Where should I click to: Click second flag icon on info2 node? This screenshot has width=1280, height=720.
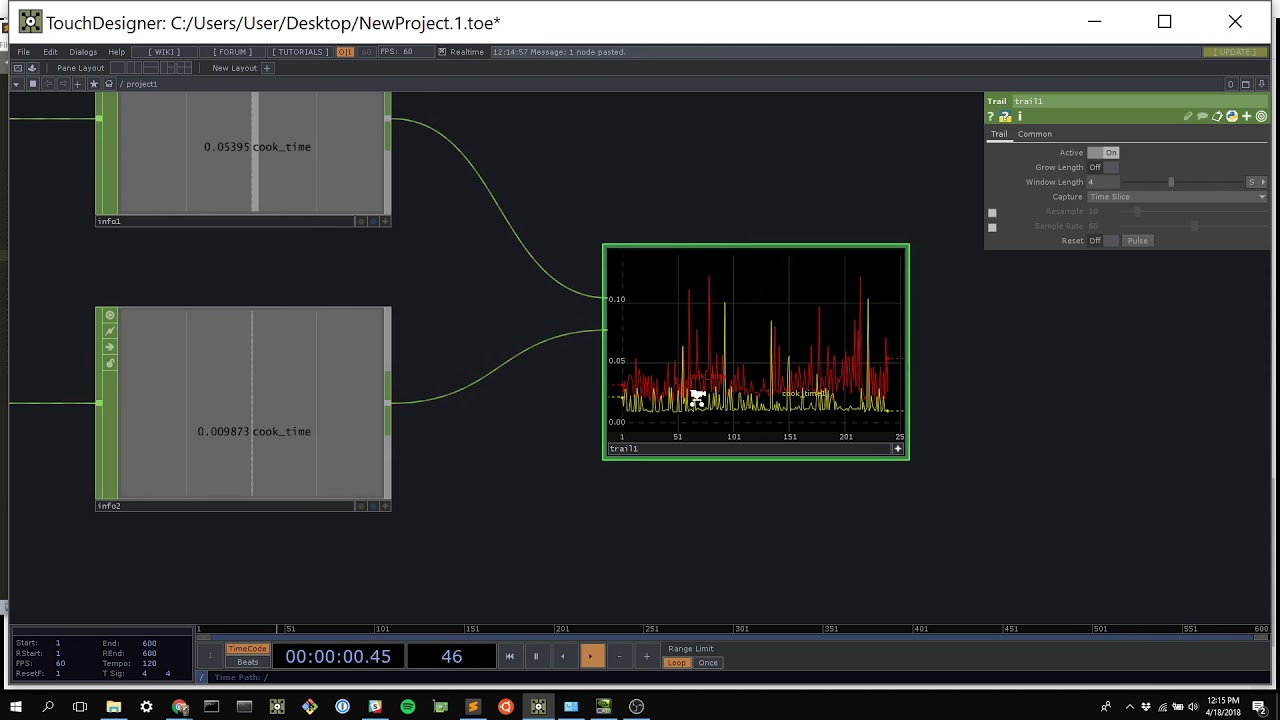110,331
